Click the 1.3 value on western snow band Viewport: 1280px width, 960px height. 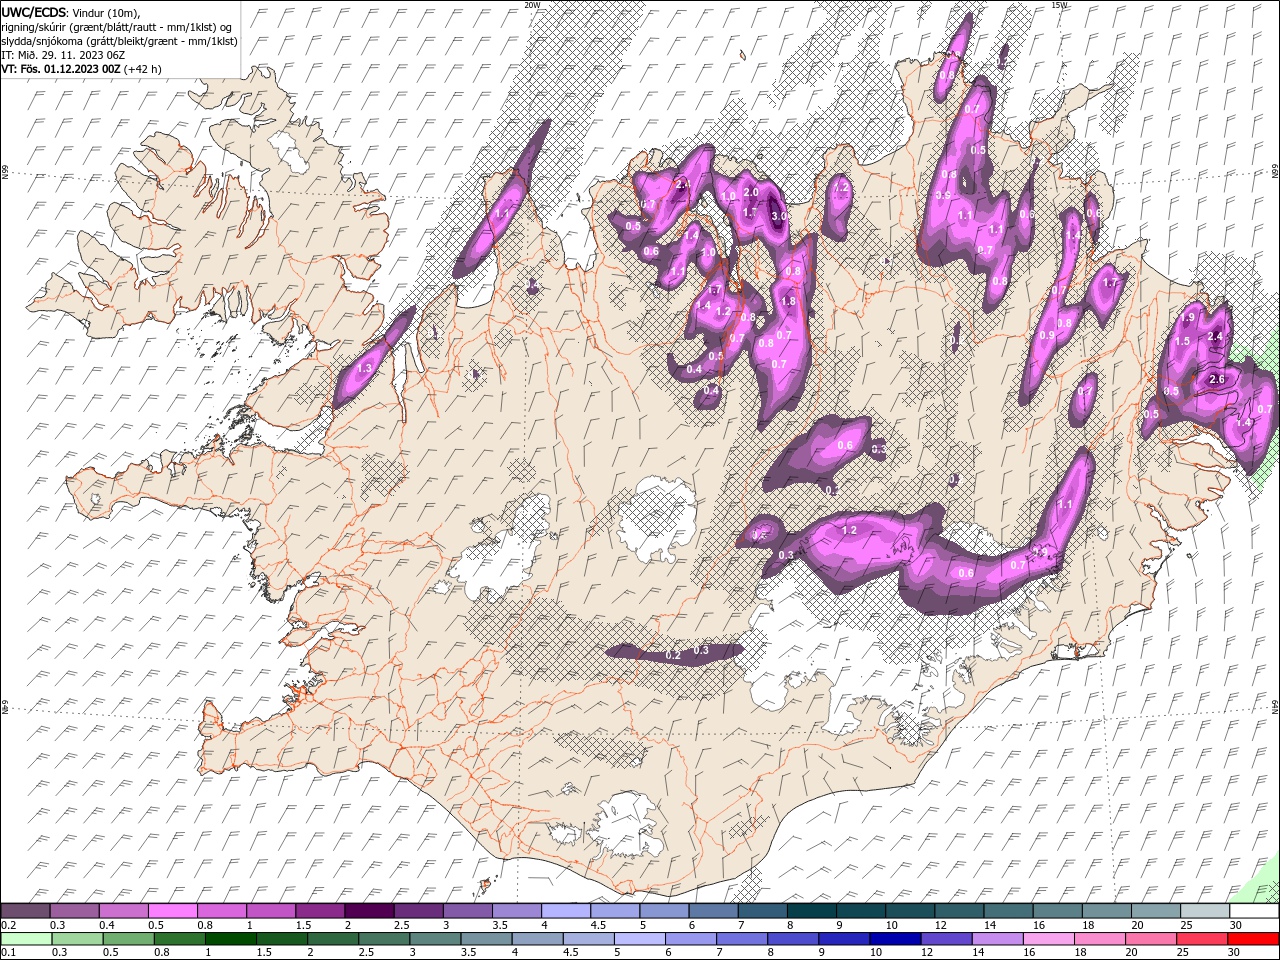(364, 369)
